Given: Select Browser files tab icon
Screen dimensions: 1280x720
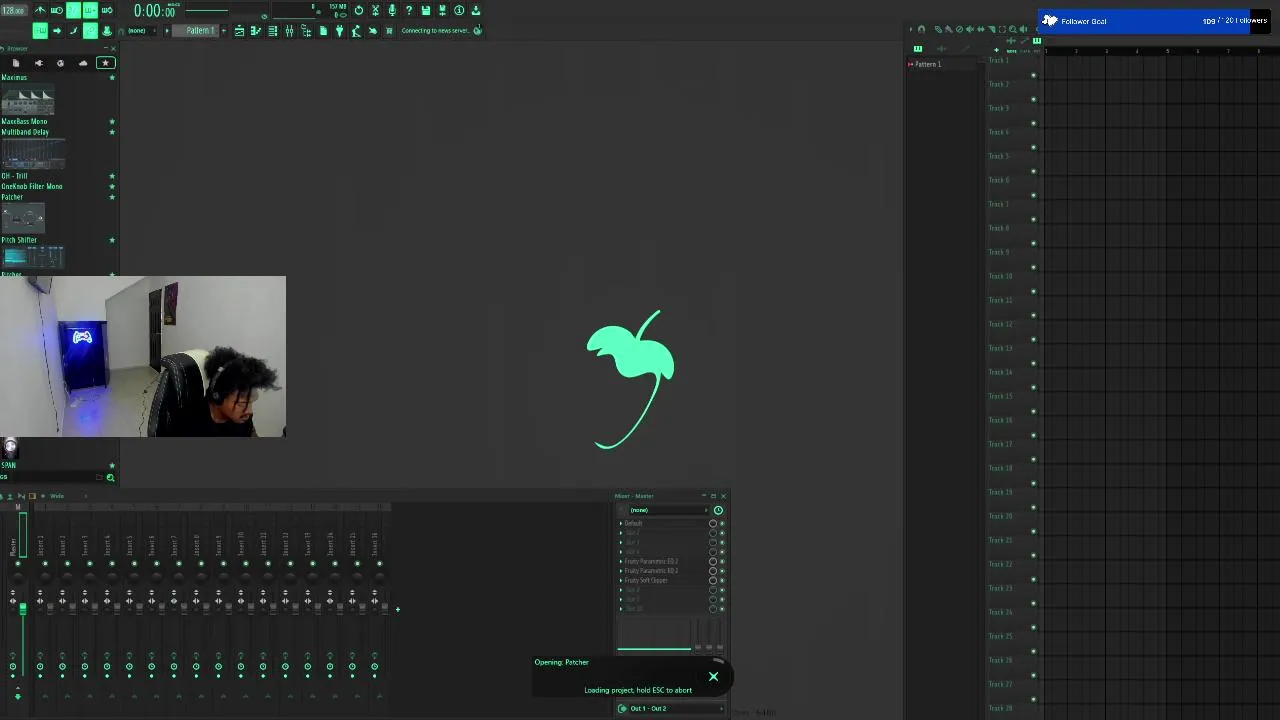Looking at the screenshot, I should coord(16,63).
